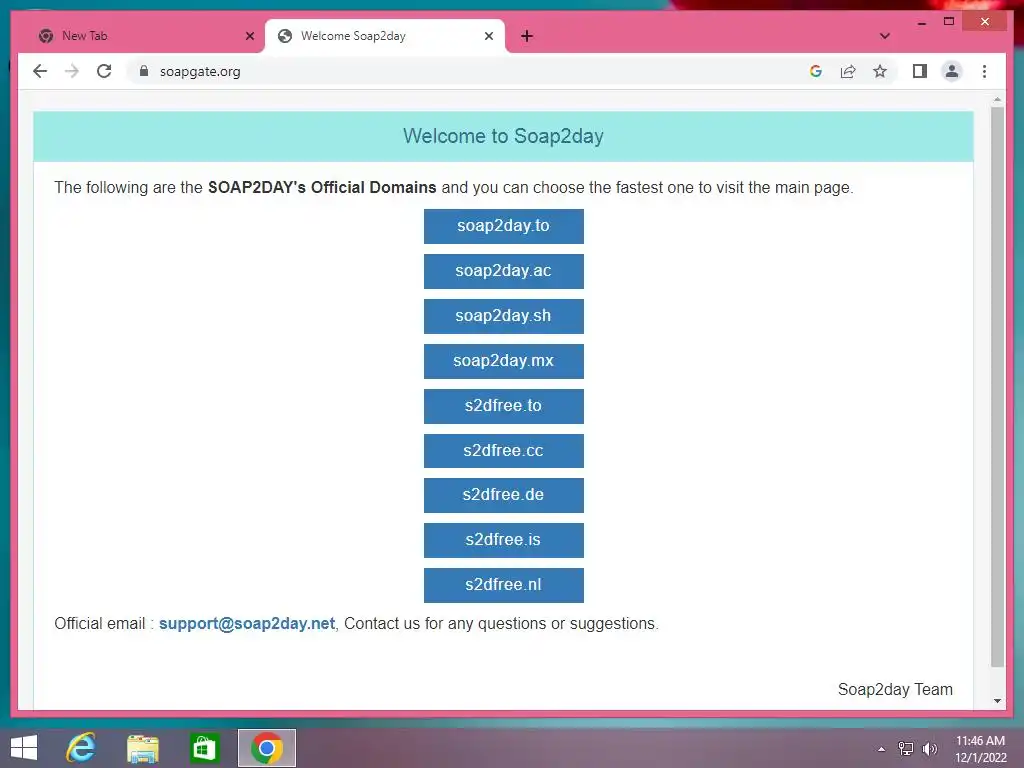This screenshot has width=1024, height=768.
Task: Go to the soap2day.mx domain
Action: 504,361
